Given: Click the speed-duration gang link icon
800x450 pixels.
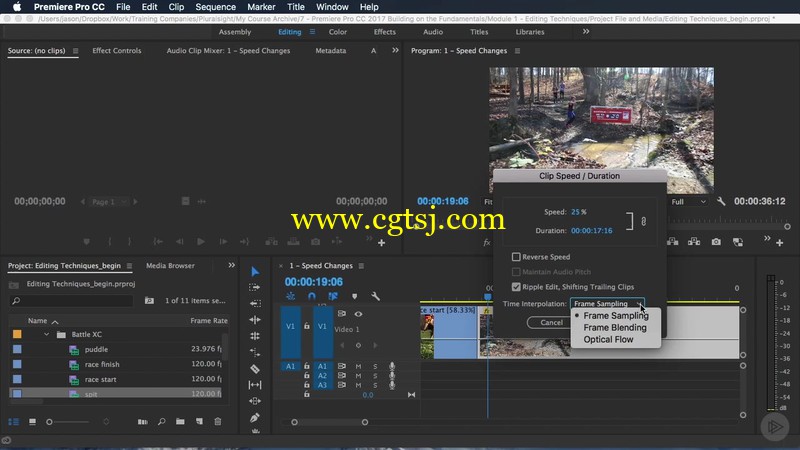Looking at the screenshot, I should (x=643, y=221).
